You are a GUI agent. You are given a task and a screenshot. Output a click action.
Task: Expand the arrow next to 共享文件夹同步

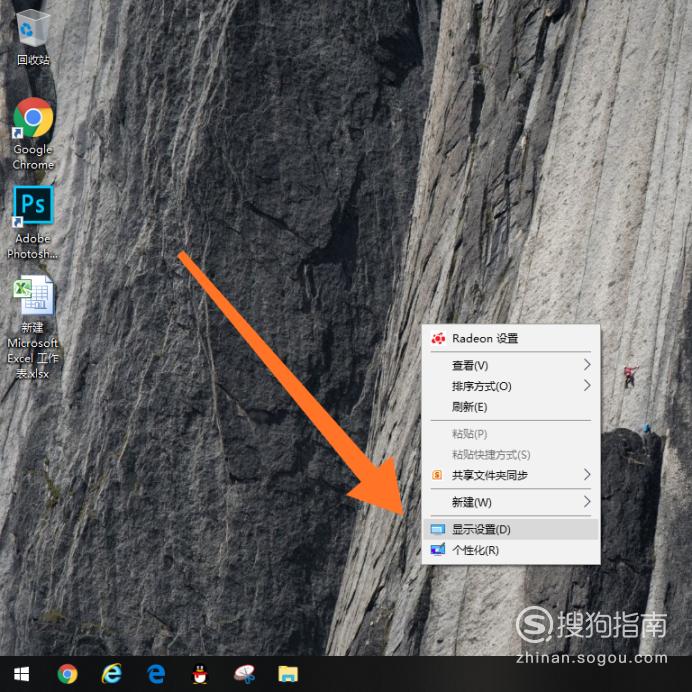point(587,474)
